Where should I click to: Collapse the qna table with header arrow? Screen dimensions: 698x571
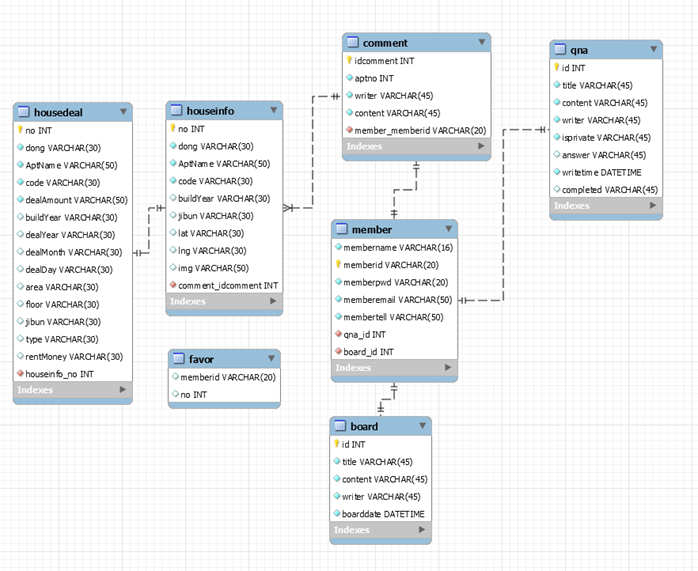(653, 49)
